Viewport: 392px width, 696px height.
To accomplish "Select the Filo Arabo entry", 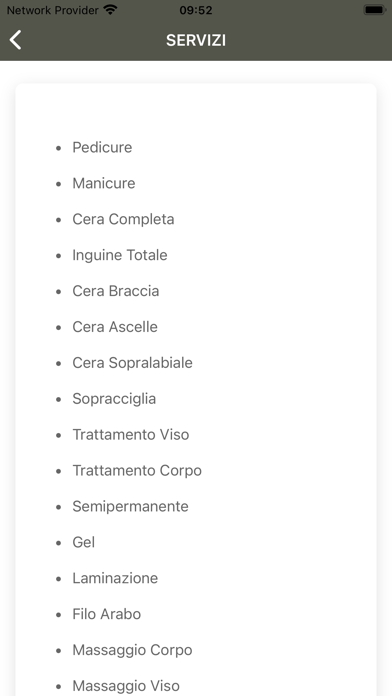I will tap(107, 614).
